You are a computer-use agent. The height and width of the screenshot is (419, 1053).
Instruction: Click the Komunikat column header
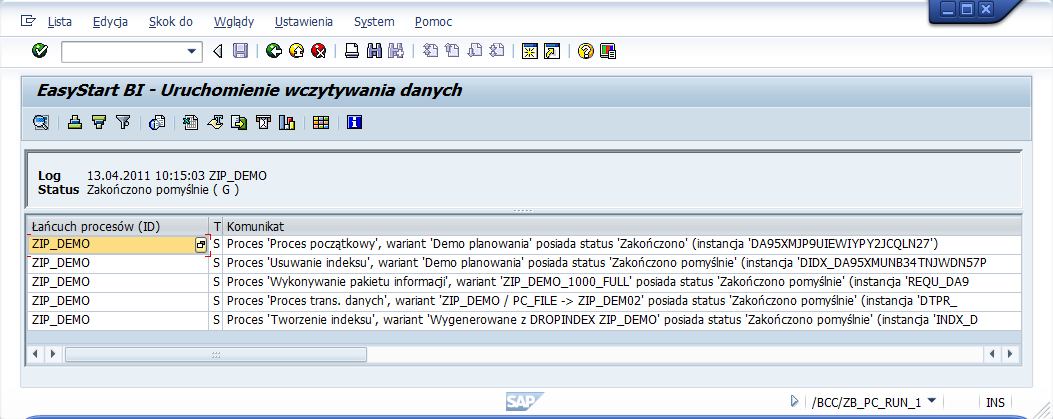(x=622, y=226)
